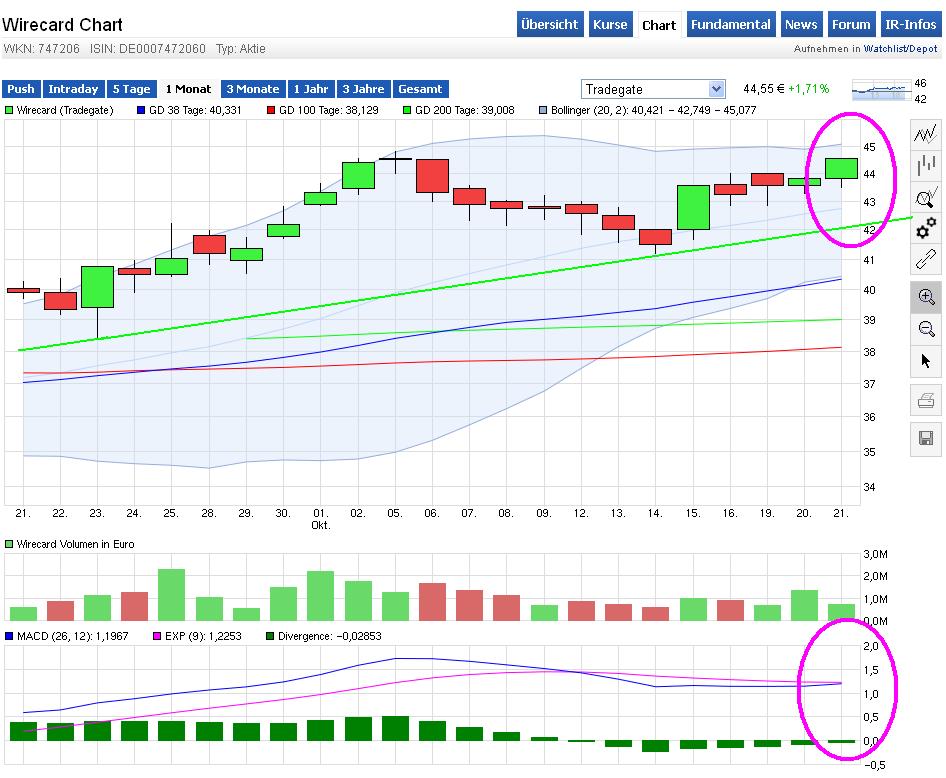
Task: Click the GD 38 Tage blue swatch
Action: pos(141,110)
